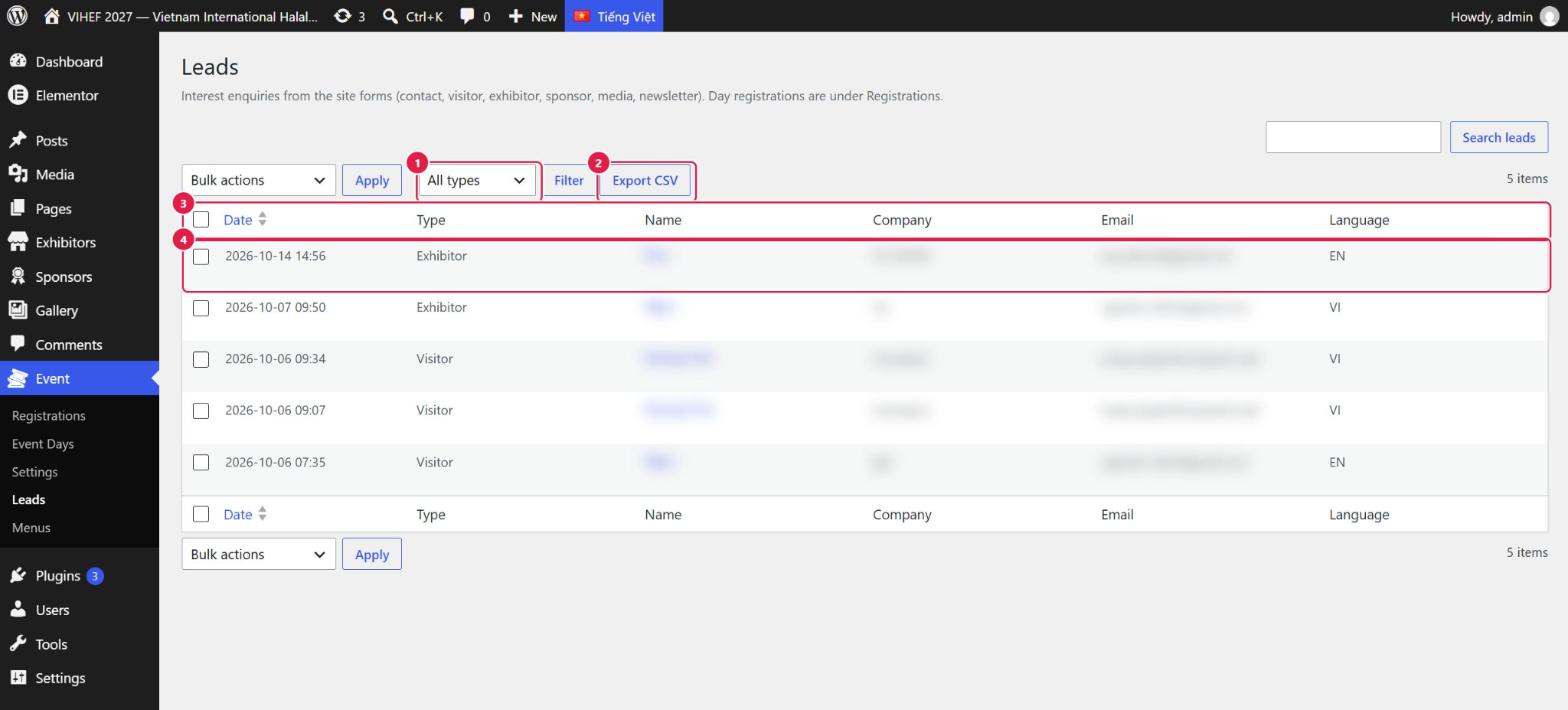Open Event Days submenu item

click(43, 443)
